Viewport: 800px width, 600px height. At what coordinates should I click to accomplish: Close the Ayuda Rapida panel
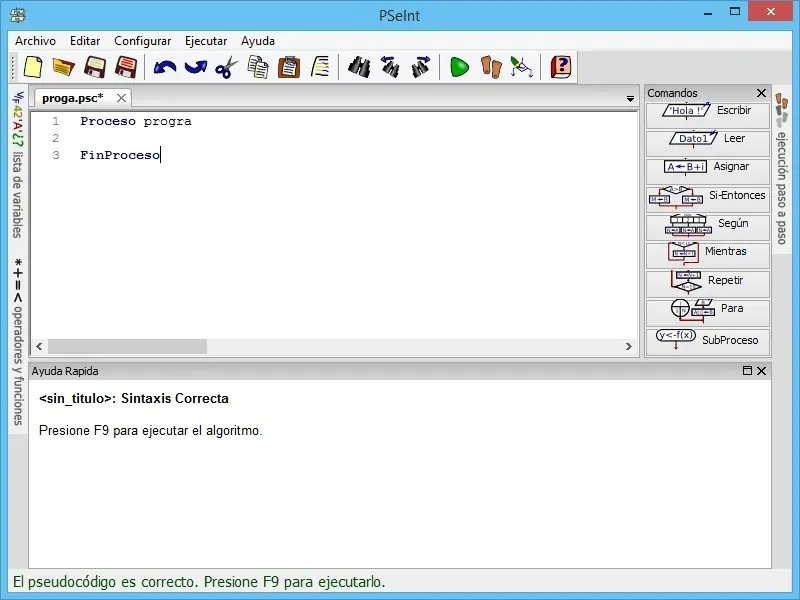click(x=761, y=371)
